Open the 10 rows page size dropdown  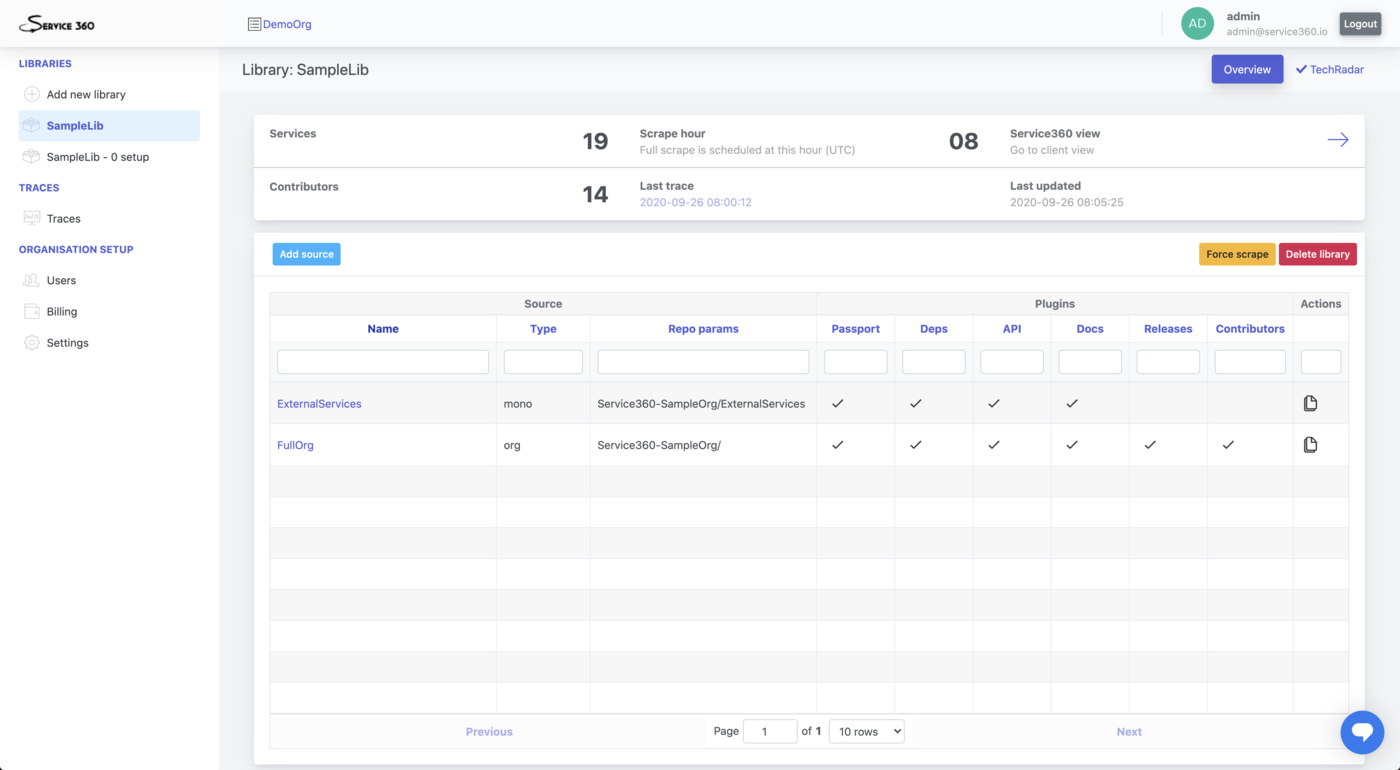point(866,731)
